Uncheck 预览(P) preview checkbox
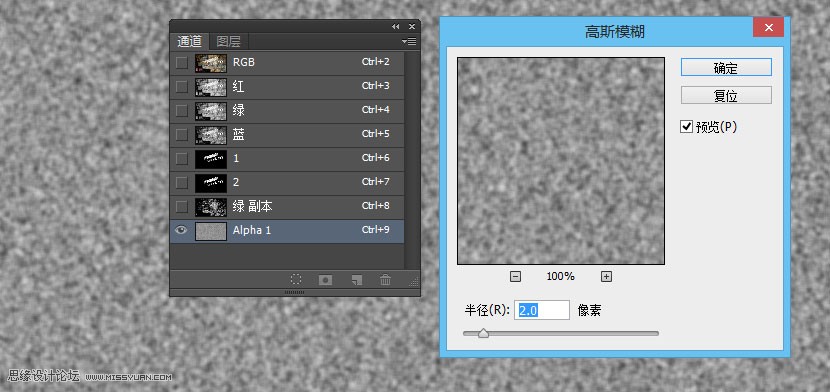This screenshot has height=392, width=830. coord(687,127)
